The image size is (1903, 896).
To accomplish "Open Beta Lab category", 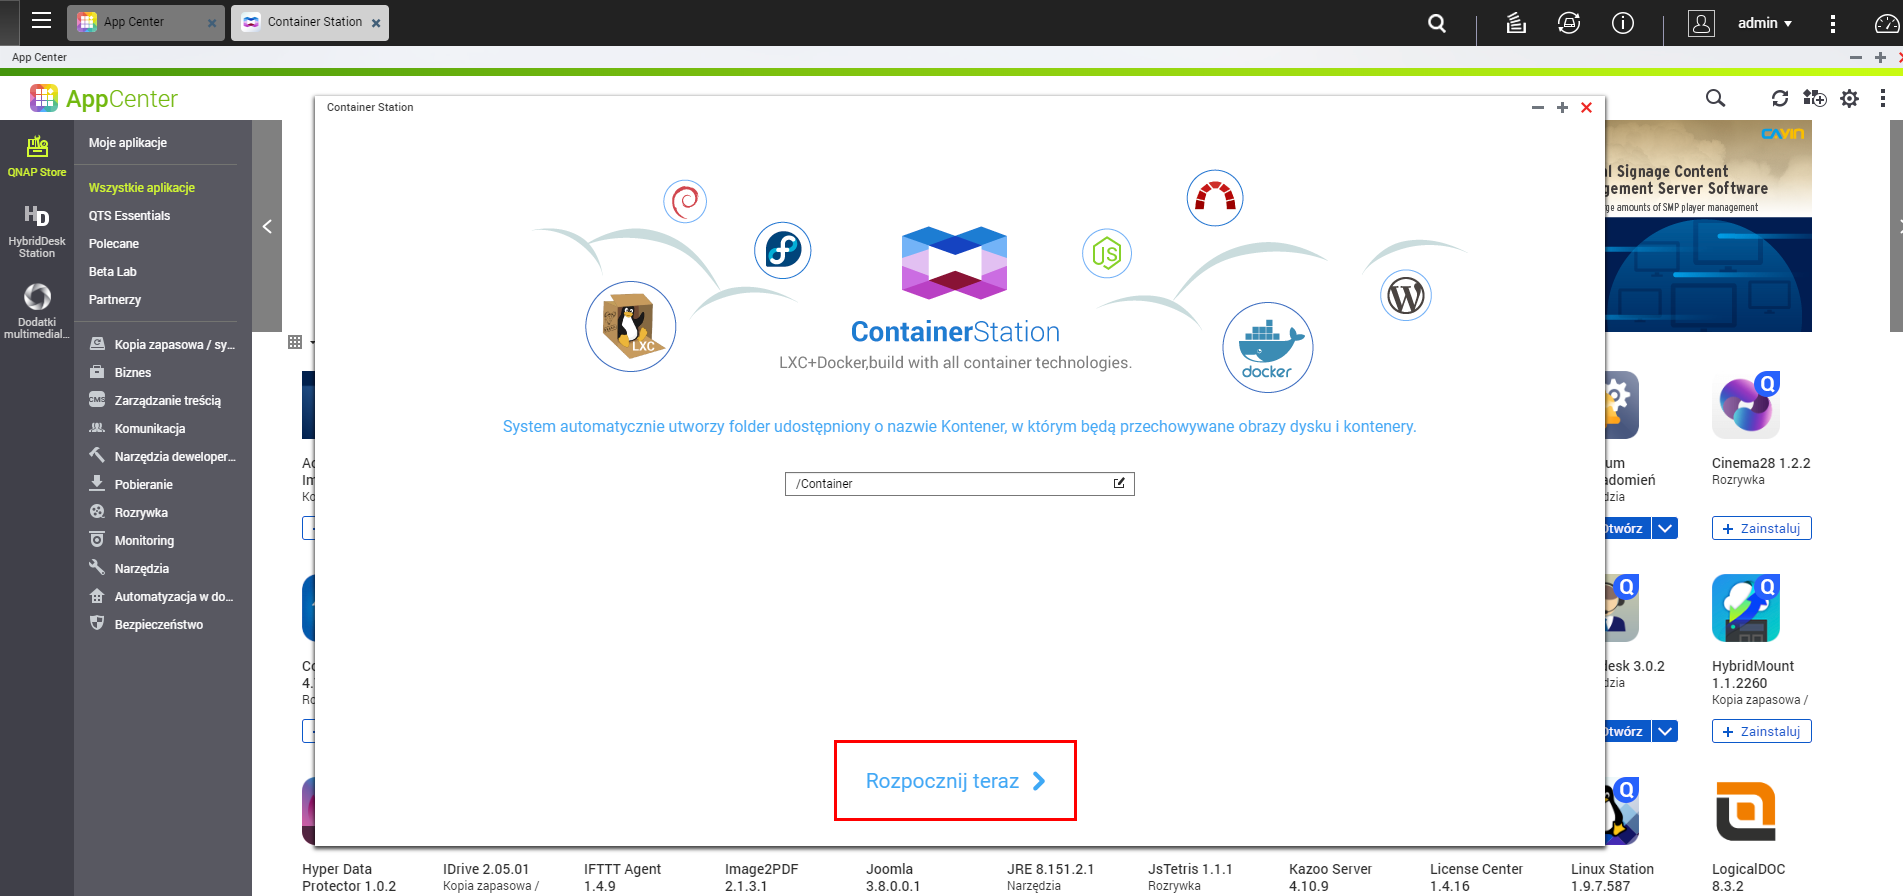I will tap(113, 272).
